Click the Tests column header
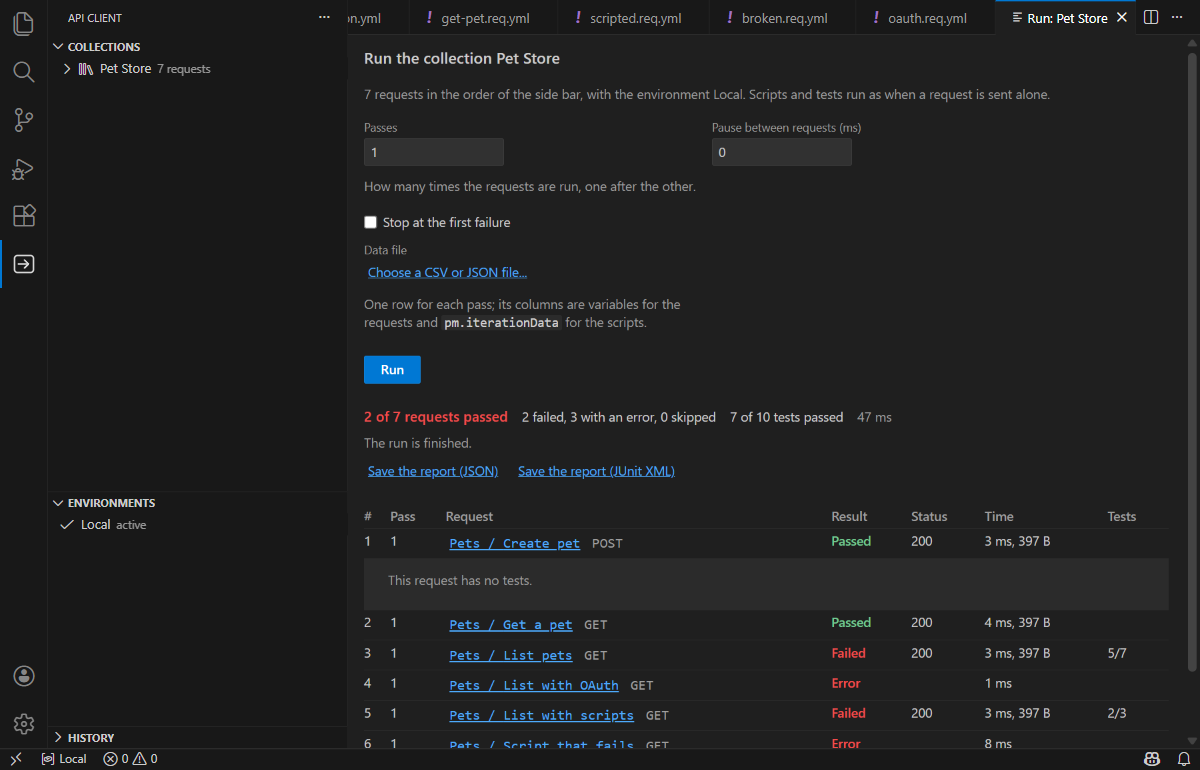1200x770 pixels. pyautogui.click(x=1122, y=517)
